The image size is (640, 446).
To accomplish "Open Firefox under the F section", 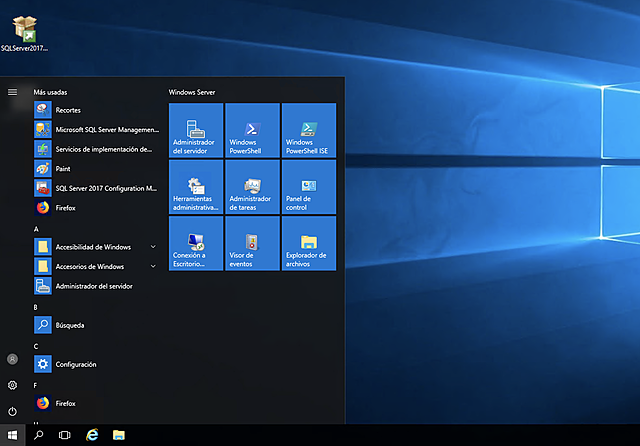I will point(97,404).
